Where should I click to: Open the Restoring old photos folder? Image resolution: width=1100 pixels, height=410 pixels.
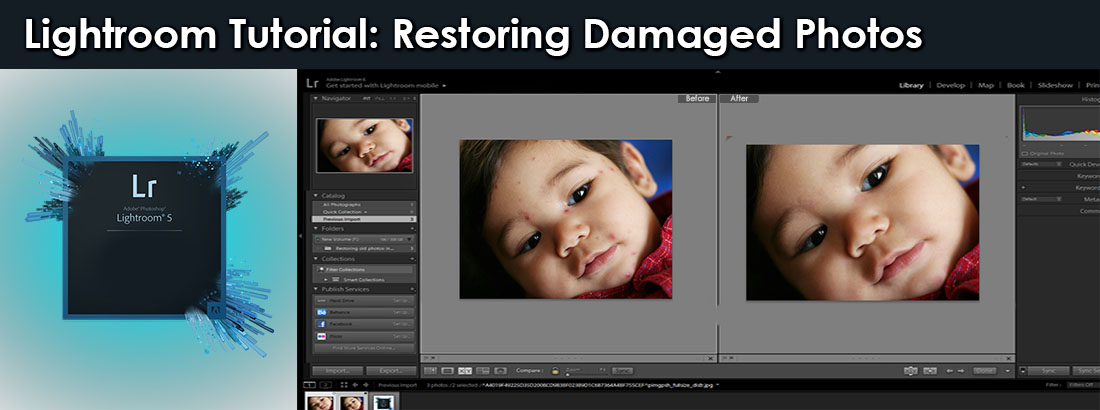(x=363, y=249)
